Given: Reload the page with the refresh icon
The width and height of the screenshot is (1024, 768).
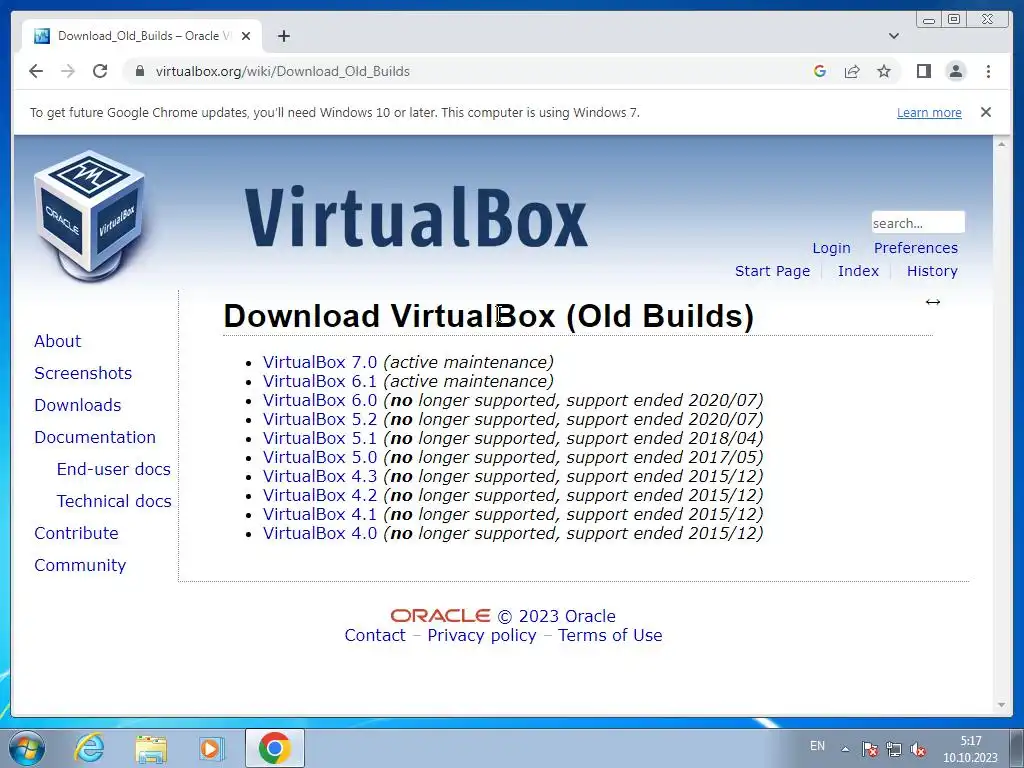Looking at the screenshot, I should (x=100, y=71).
